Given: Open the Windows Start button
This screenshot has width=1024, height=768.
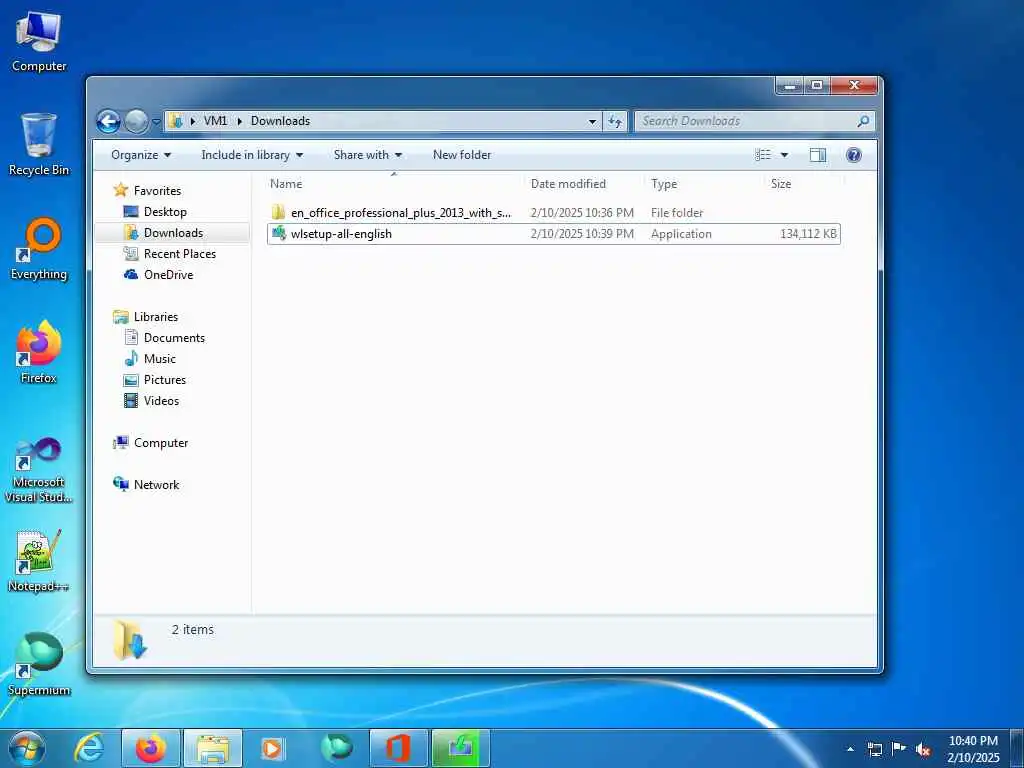Looking at the screenshot, I should 26,748.
